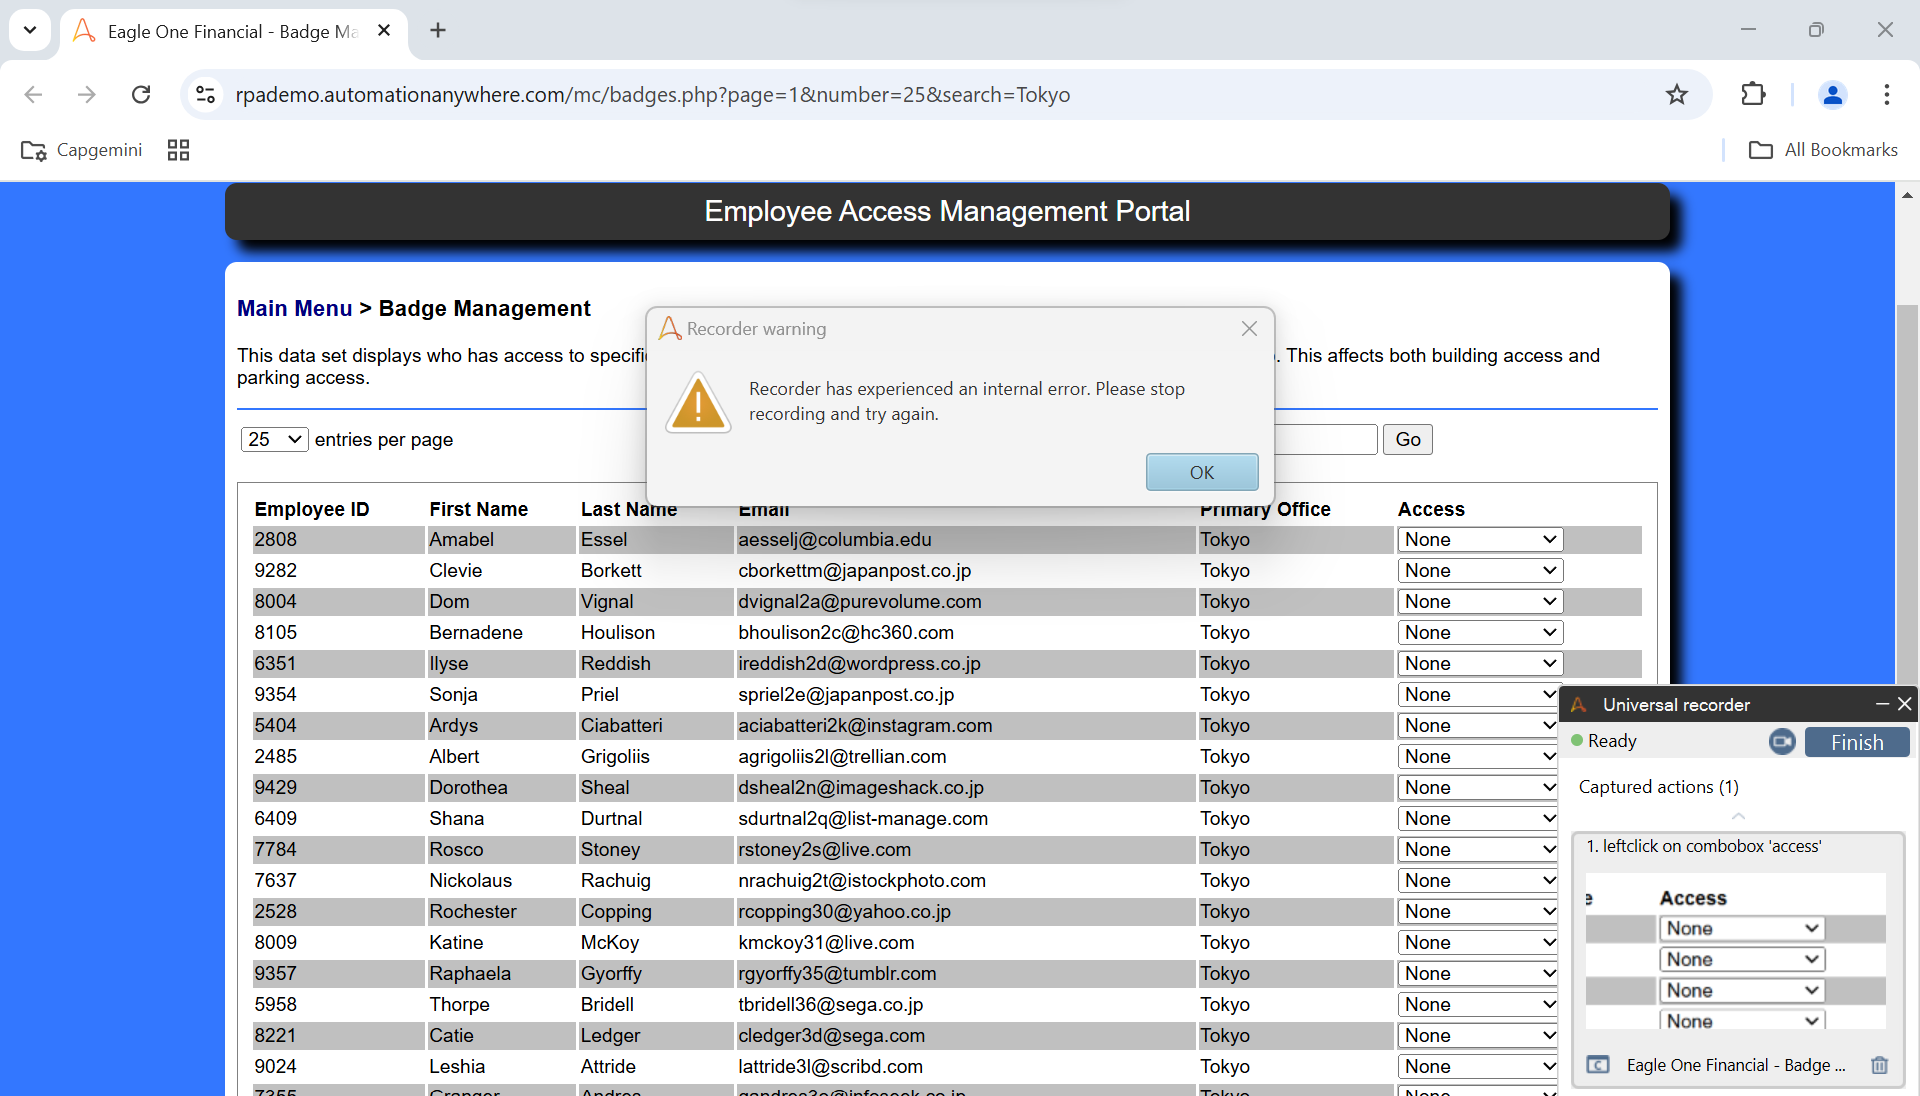
Task: Click the First Name column header
Action: click(x=479, y=509)
